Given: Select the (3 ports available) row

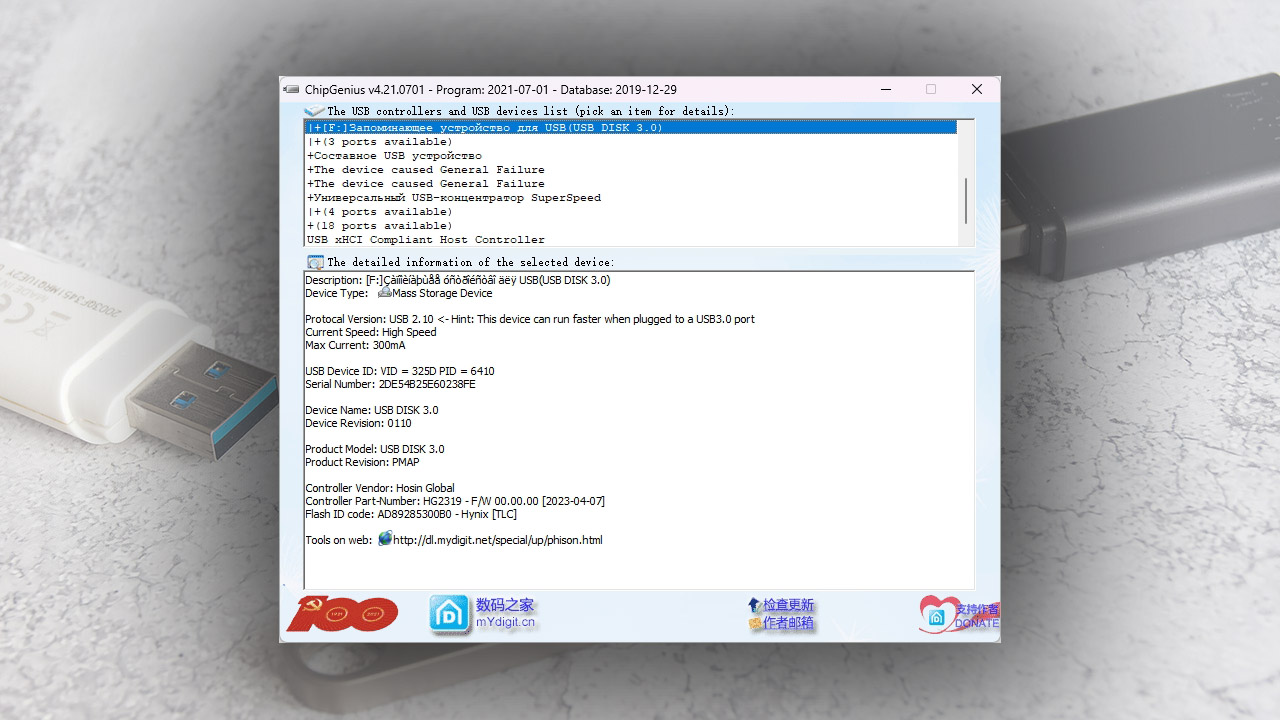Looking at the screenshot, I should [x=631, y=141].
